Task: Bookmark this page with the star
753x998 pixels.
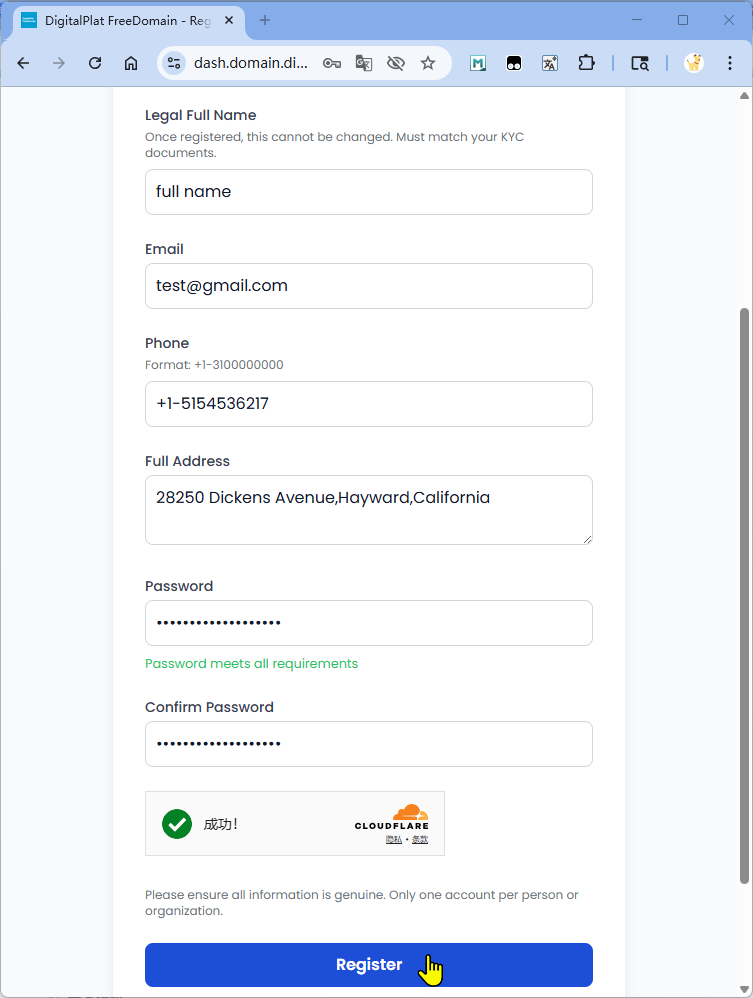Action: 428,63
